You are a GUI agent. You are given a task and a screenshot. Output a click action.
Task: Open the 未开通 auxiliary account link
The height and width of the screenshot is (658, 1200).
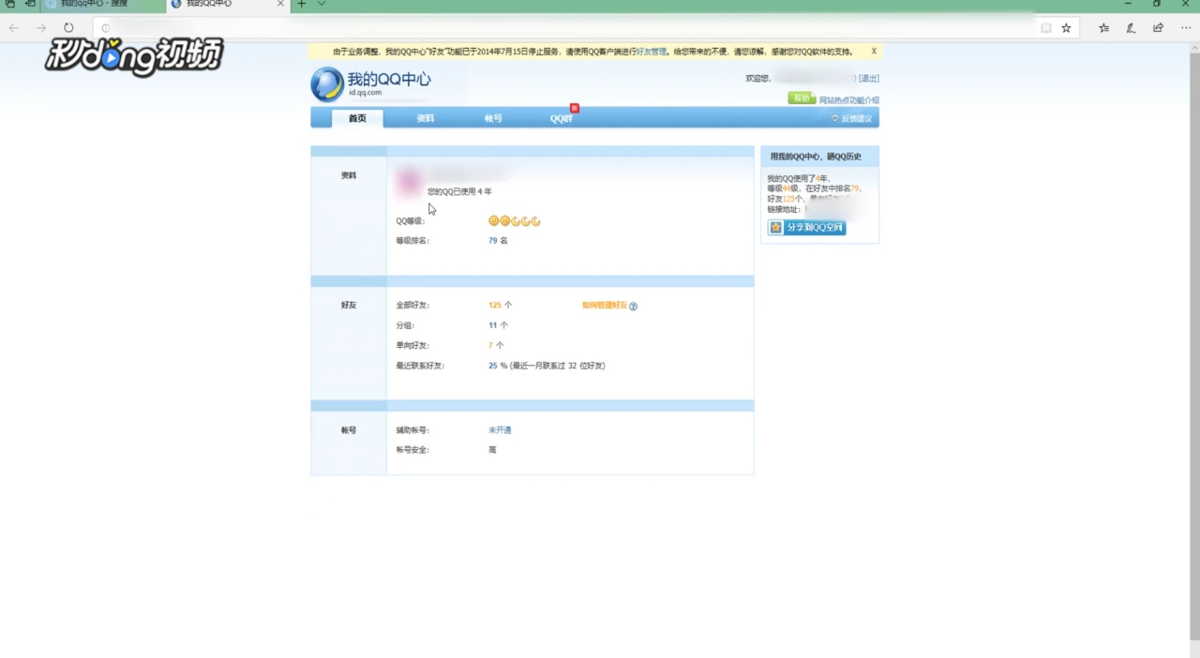pos(500,430)
